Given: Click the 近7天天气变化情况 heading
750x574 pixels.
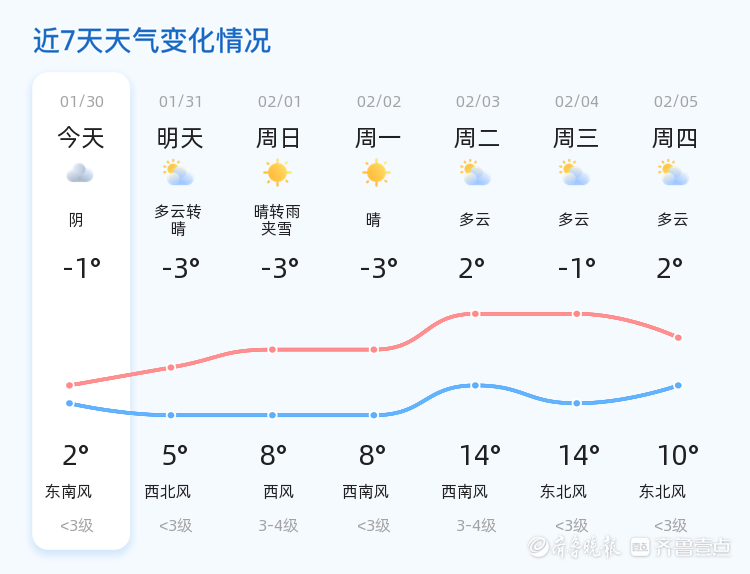Looking at the screenshot, I should coord(152,41).
